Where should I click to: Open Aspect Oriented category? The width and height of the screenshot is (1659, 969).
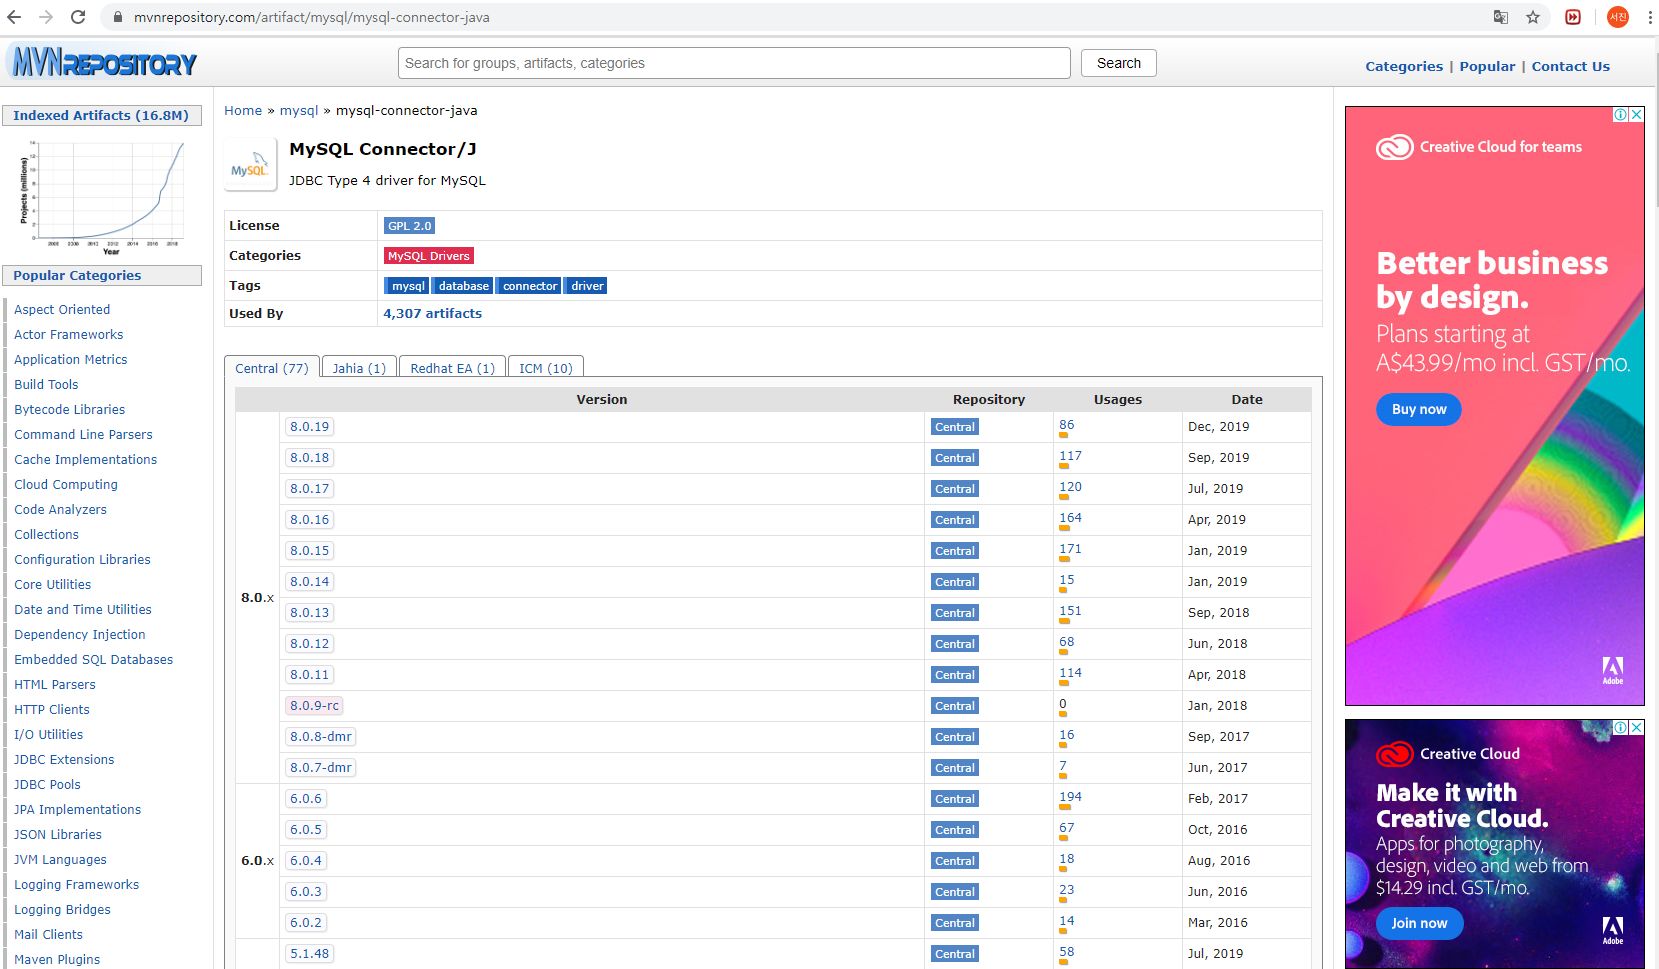coord(62,309)
